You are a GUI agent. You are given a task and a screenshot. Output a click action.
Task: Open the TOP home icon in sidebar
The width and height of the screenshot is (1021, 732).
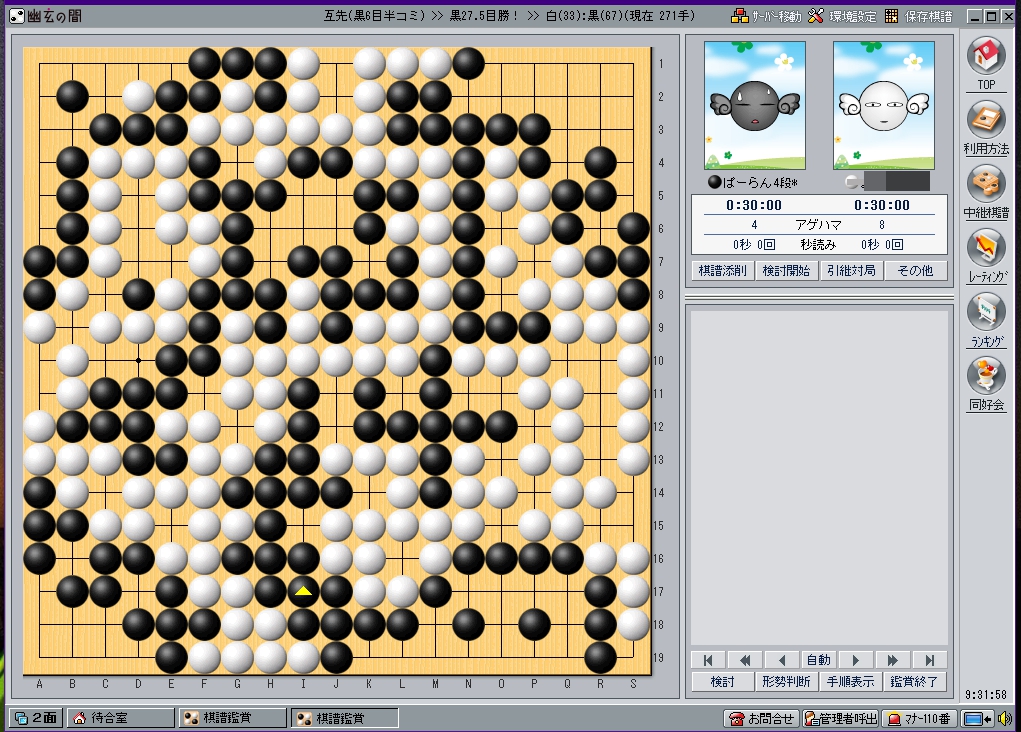986,56
